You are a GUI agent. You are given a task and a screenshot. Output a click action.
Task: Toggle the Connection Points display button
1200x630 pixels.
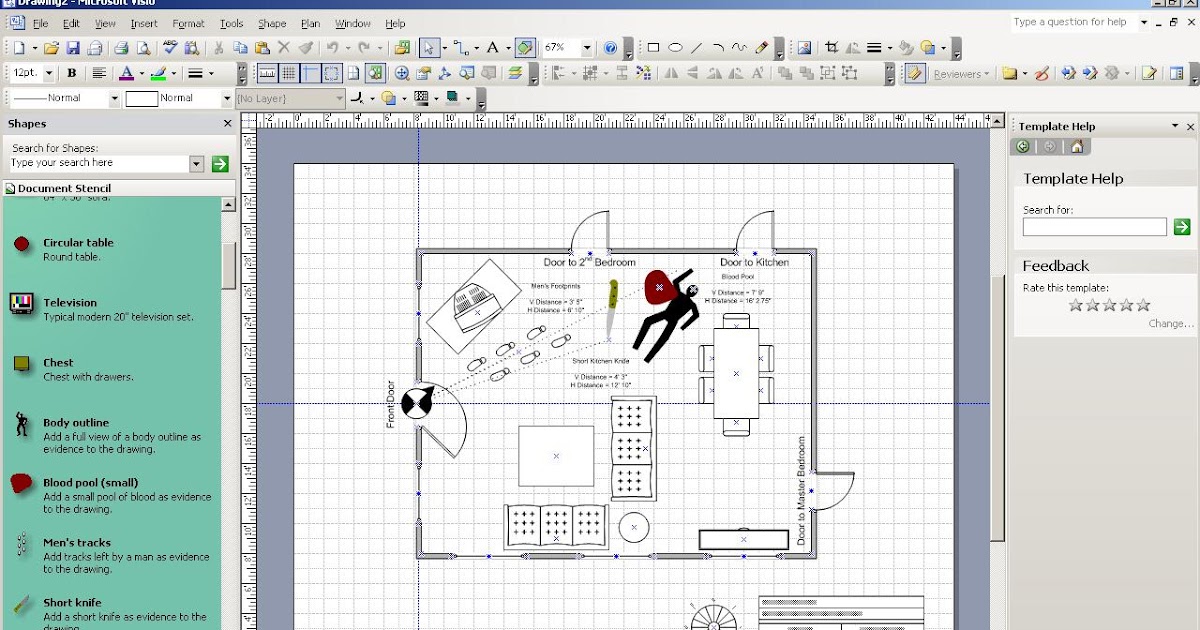click(333, 73)
